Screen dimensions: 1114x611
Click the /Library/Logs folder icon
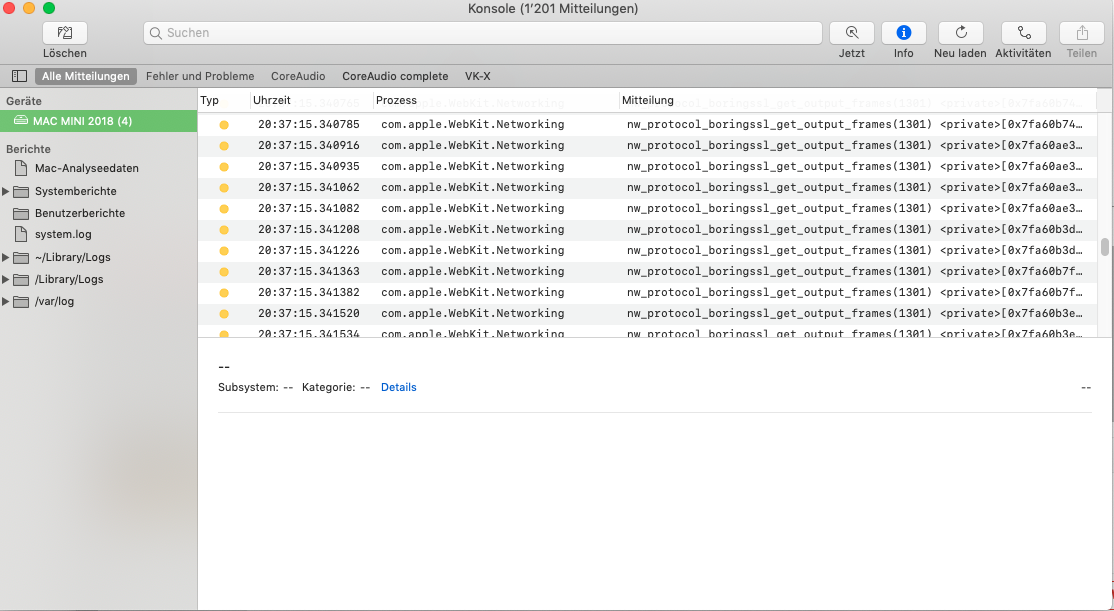21,279
